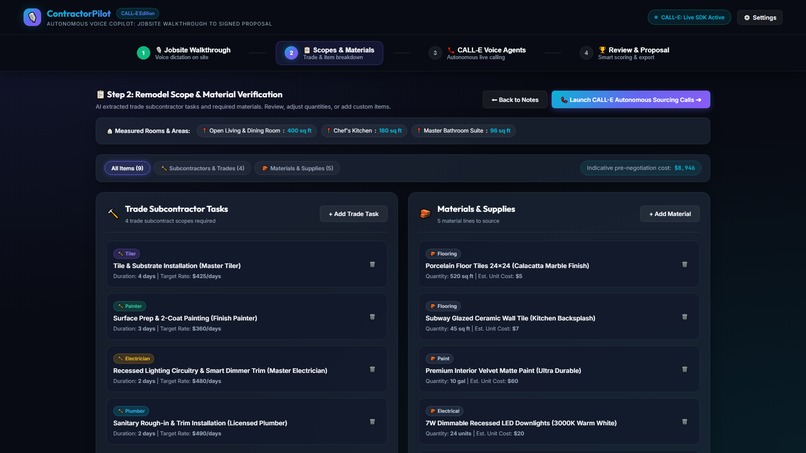Click 'Premium Interior Velvet Matte Paint' title

(503, 371)
